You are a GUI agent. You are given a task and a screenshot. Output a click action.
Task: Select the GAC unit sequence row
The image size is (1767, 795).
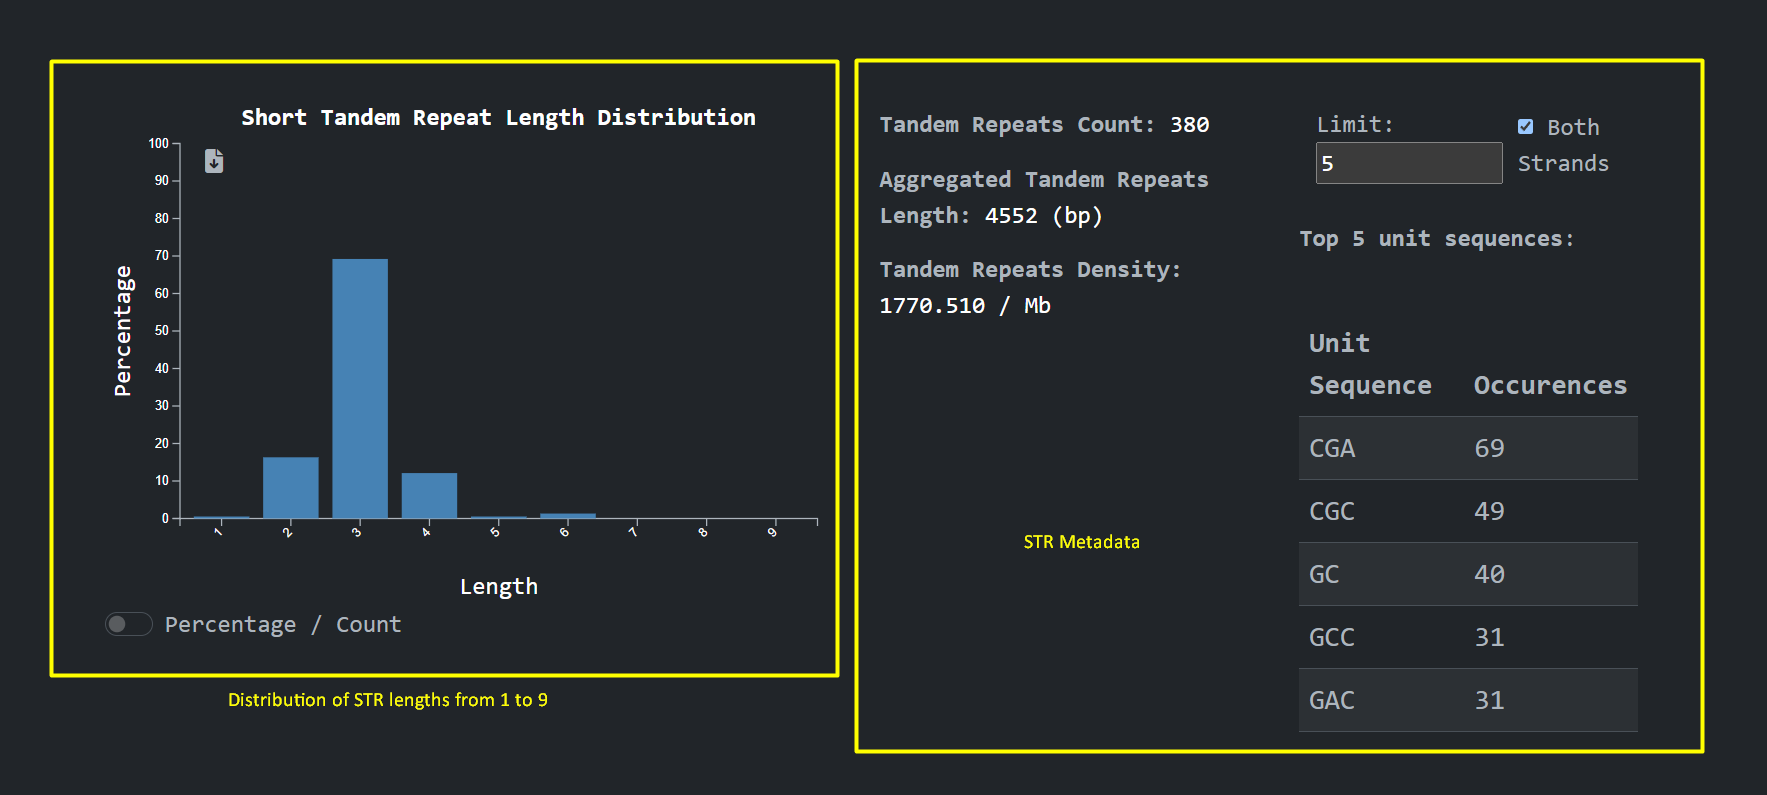point(1467,700)
